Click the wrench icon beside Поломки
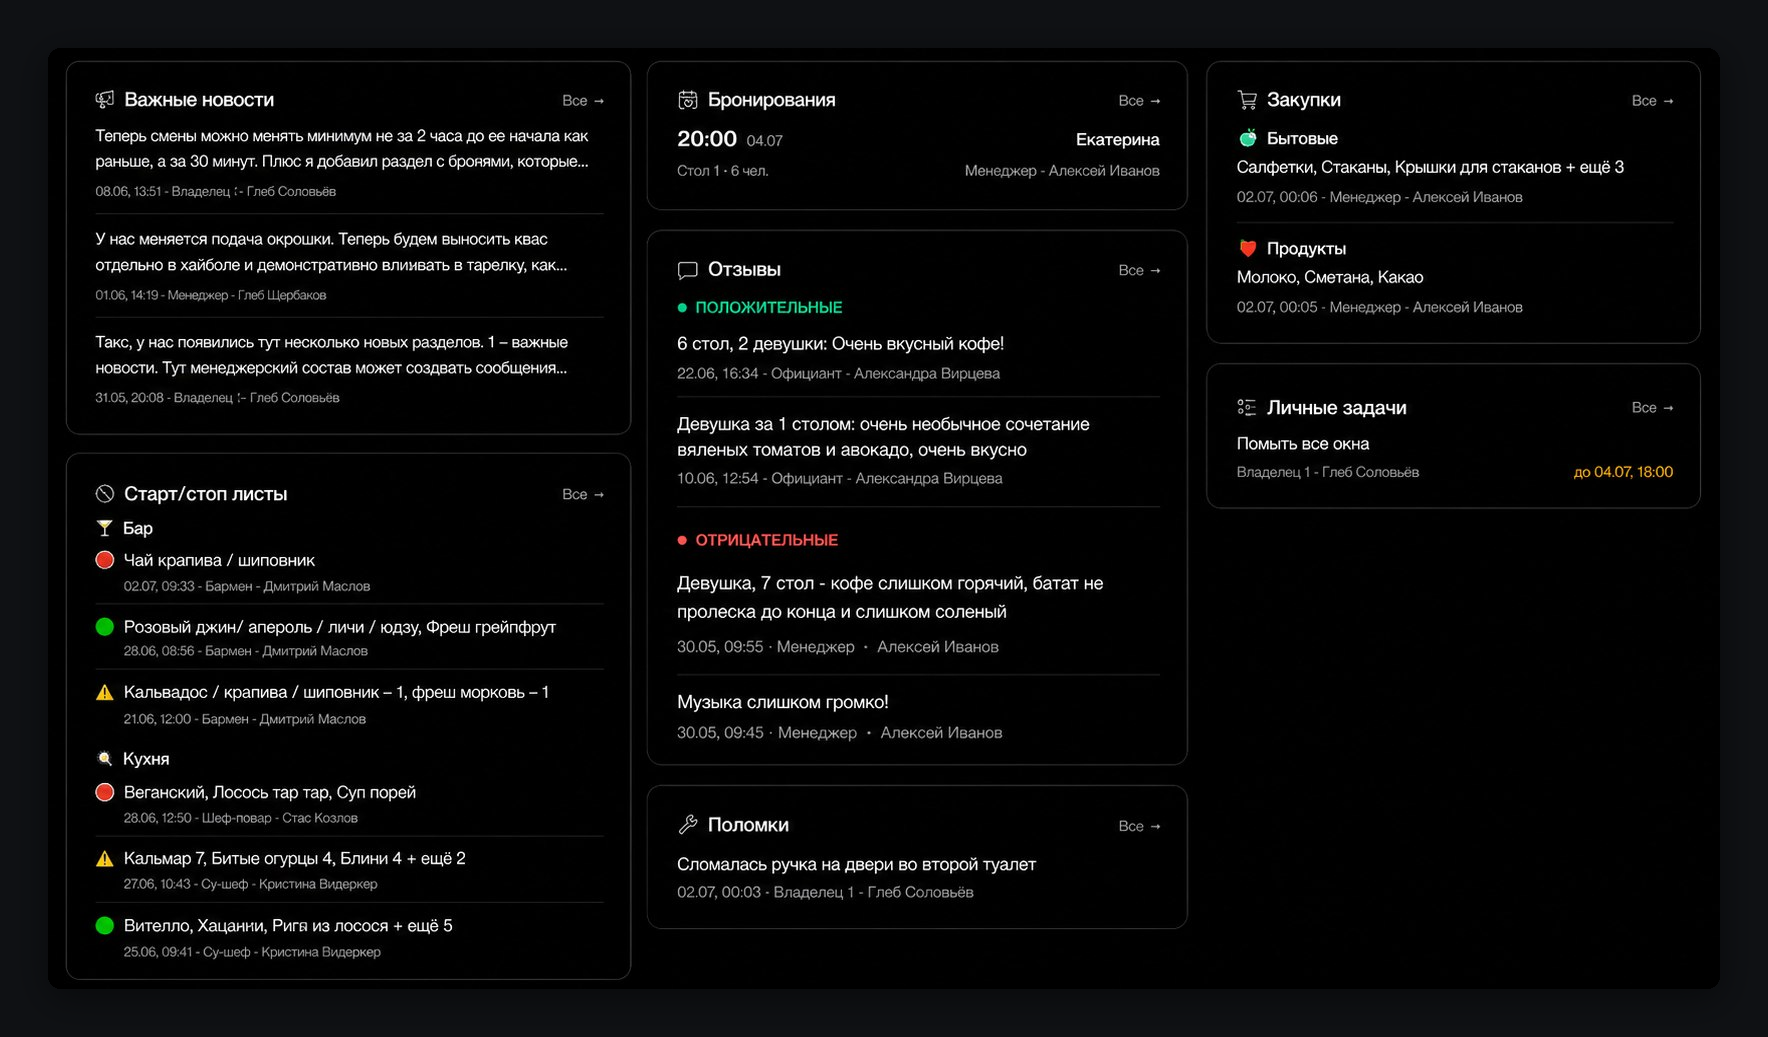Screen dimensions: 1768x1037 [687, 825]
